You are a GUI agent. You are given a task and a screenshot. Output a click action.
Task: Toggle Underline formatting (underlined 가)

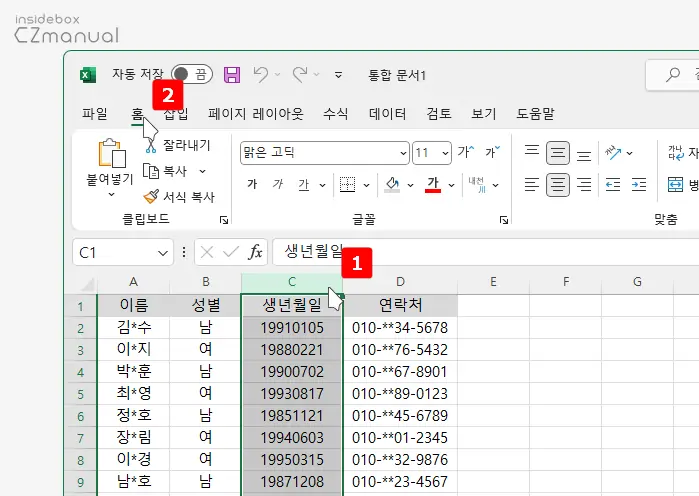tap(304, 184)
